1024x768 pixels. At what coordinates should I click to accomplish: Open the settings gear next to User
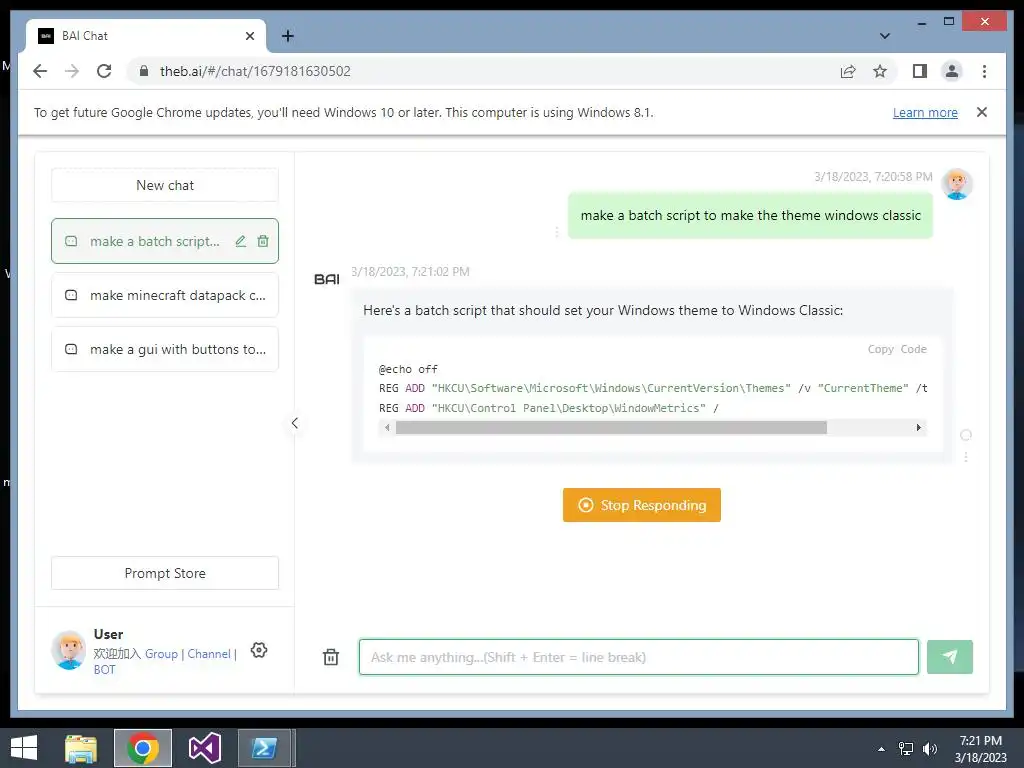[x=259, y=650]
